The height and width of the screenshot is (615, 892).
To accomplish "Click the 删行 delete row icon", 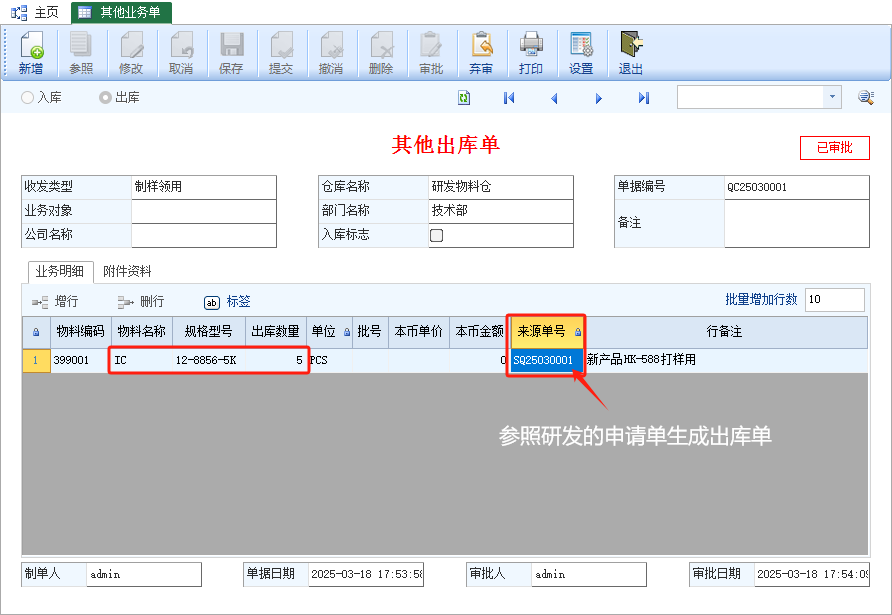I will tap(126, 302).
